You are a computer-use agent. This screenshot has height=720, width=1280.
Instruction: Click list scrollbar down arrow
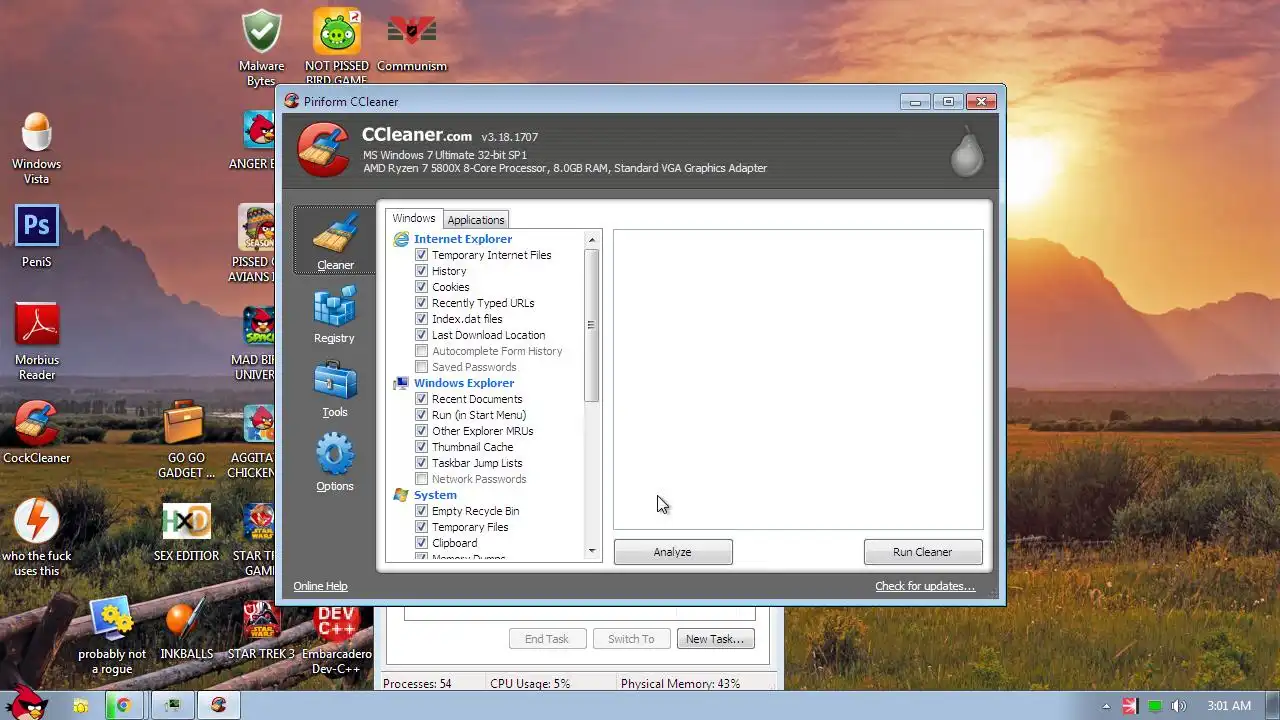pos(592,551)
